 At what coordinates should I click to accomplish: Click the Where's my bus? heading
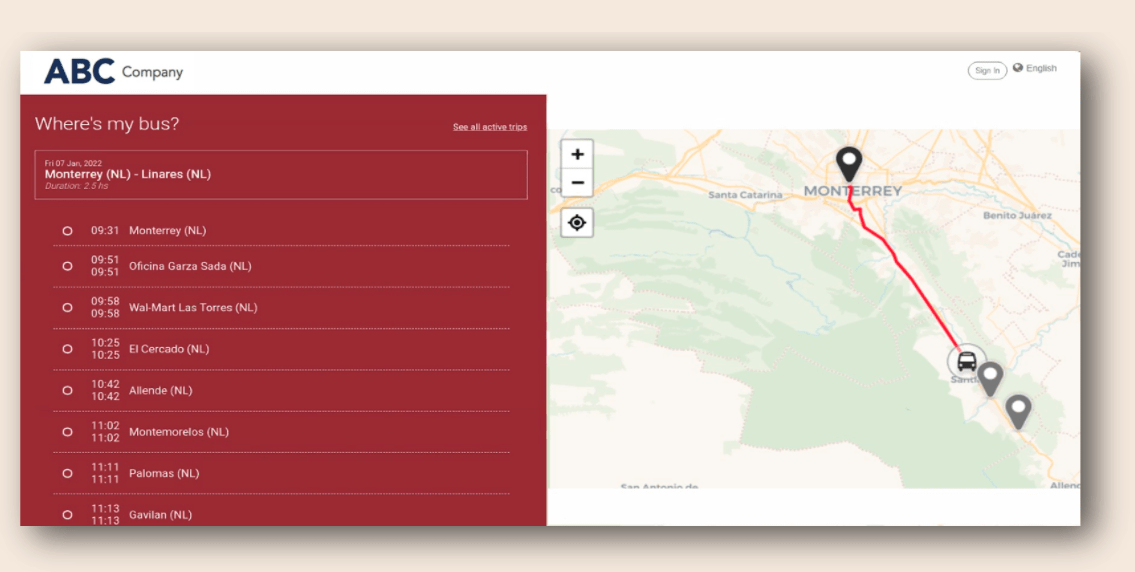point(107,124)
